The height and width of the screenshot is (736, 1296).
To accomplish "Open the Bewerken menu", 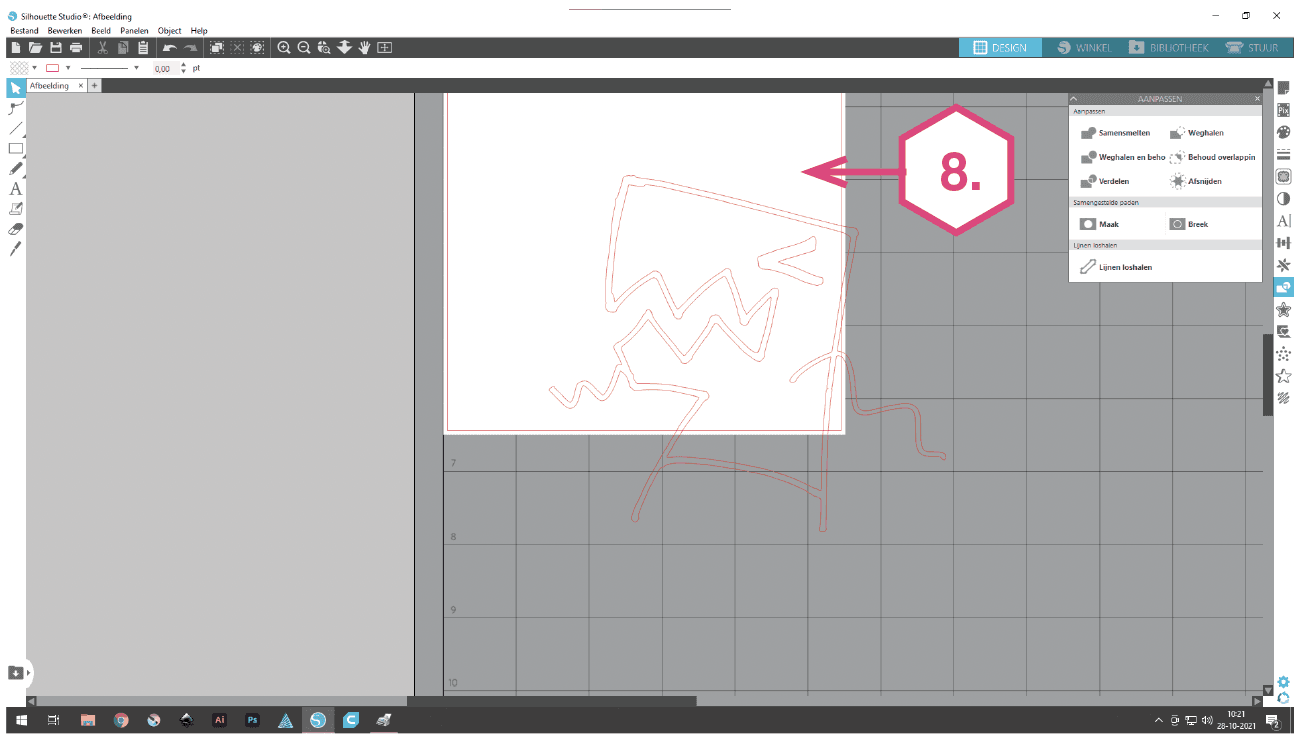I will click(65, 31).
